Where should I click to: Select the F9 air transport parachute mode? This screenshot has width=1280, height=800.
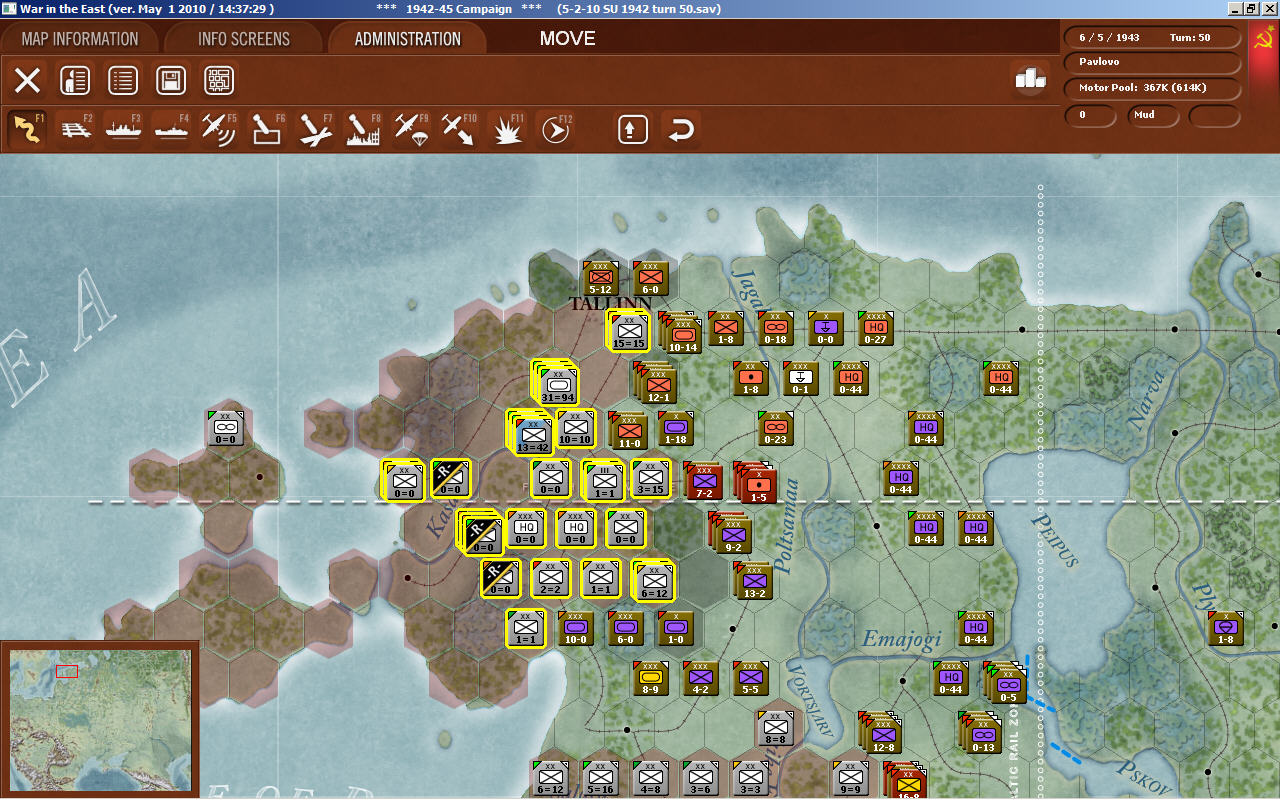tap(411, 129)
